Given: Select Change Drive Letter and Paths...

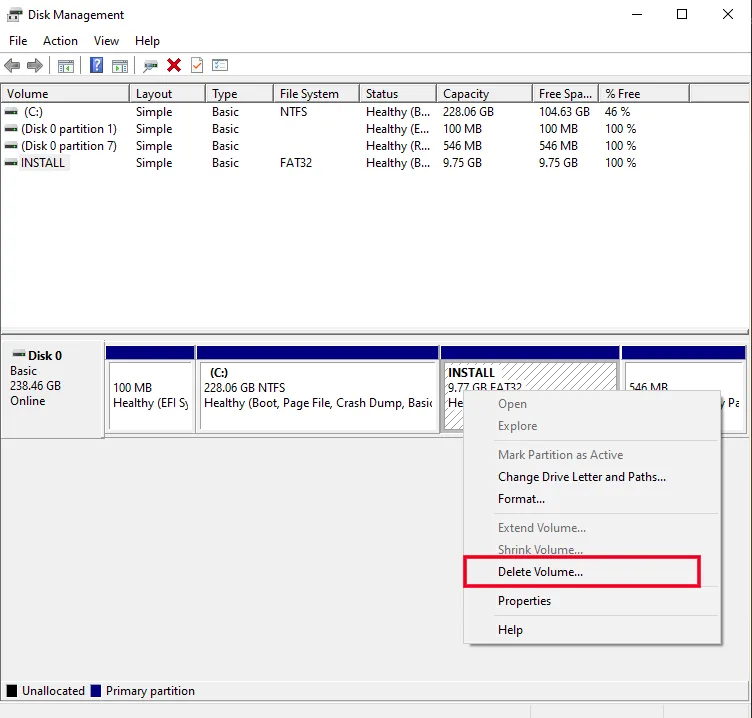Looking at the screenshot, I should coord(581,477).
